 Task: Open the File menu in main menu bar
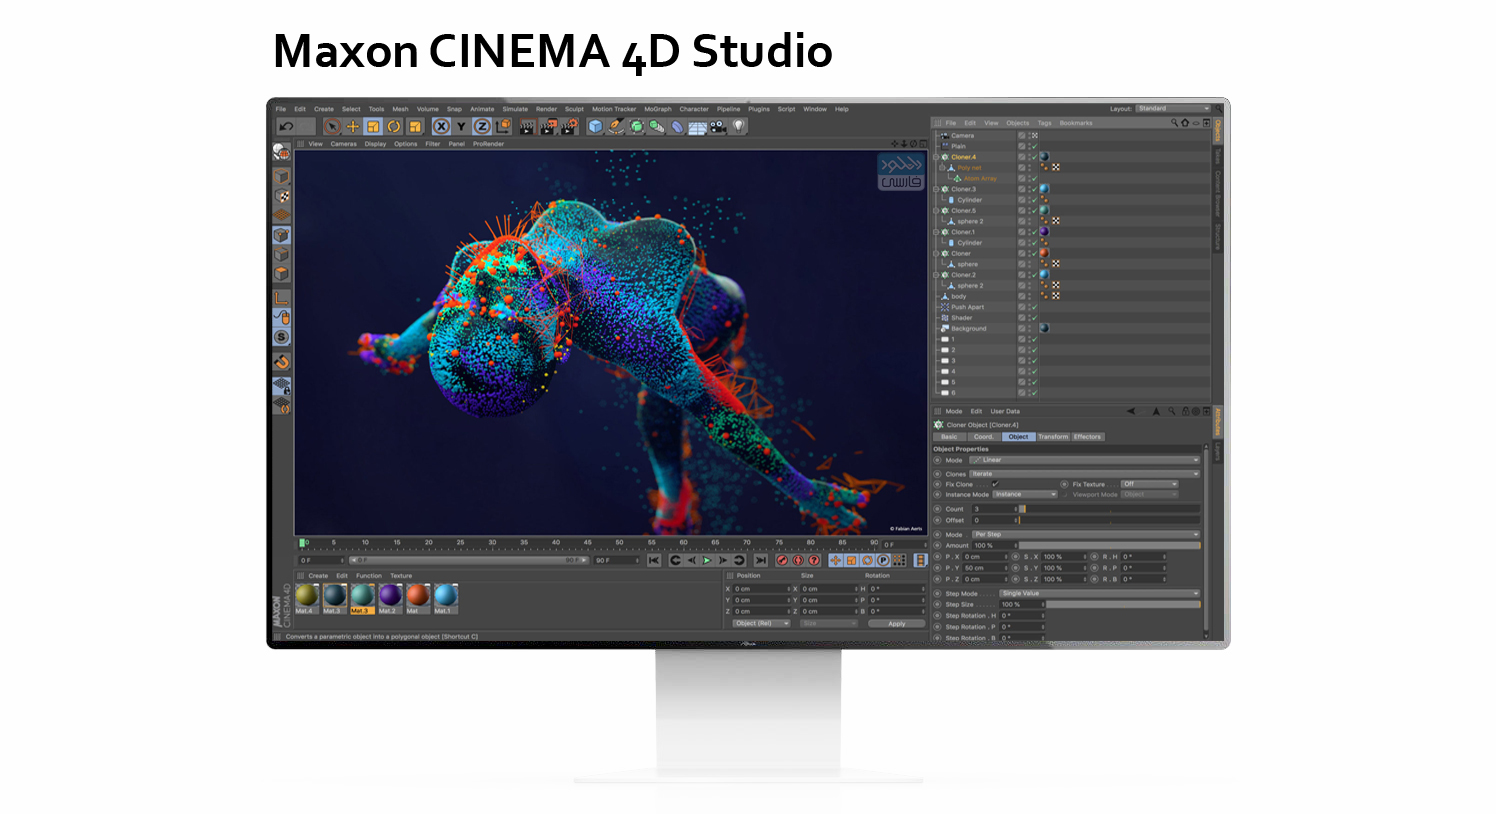tap(281, 109)
